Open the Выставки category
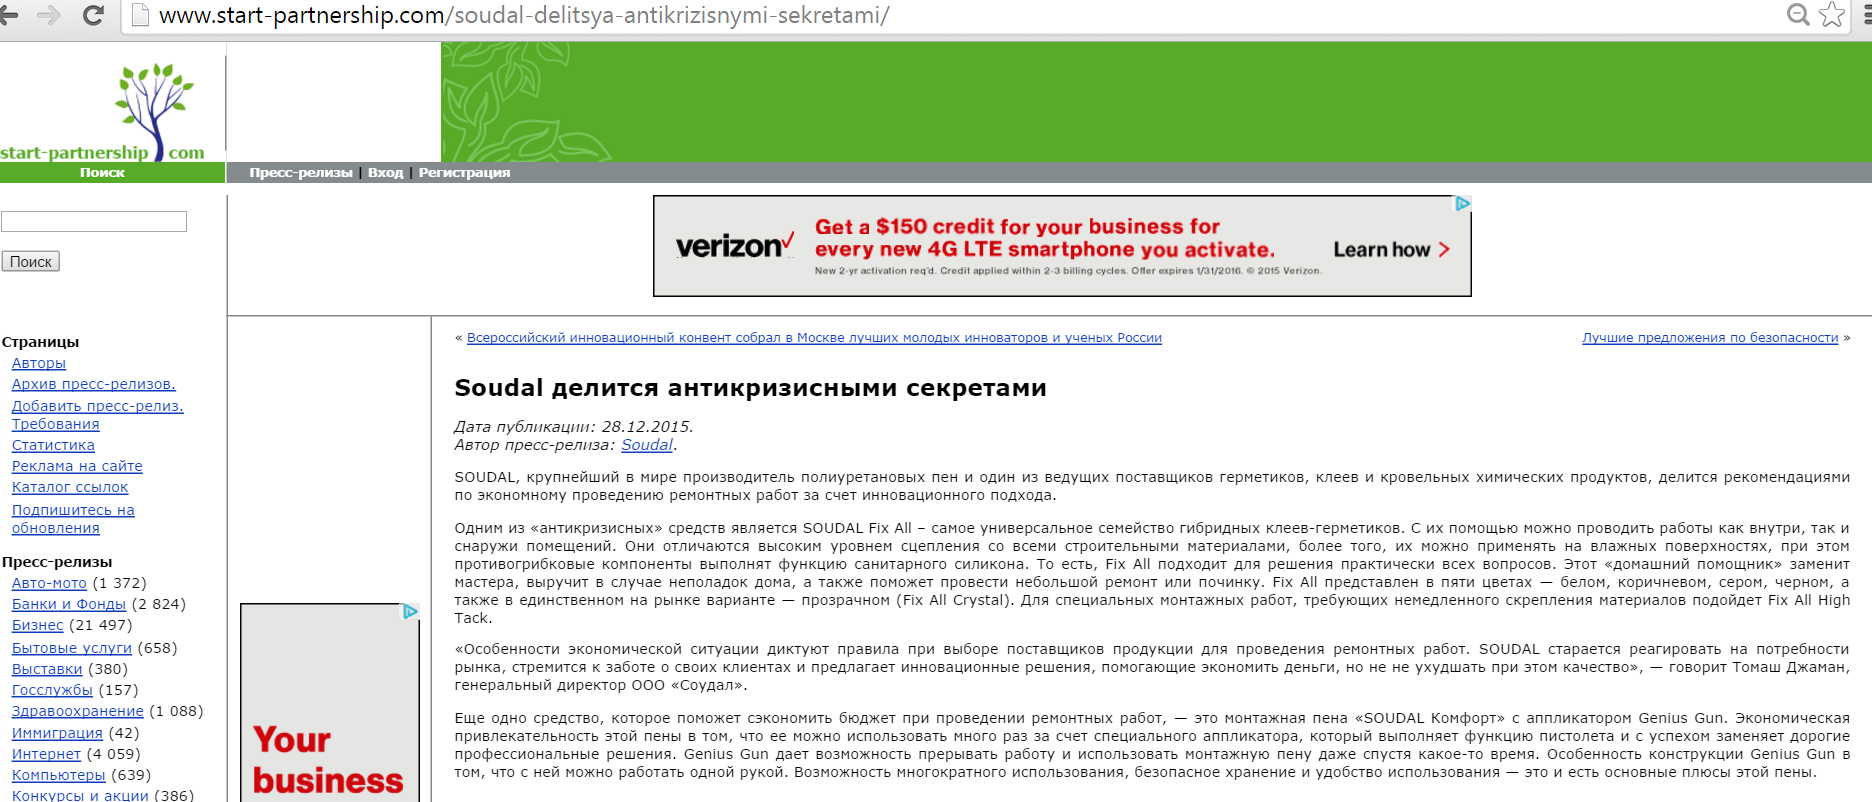Image resolution: width=1872 pixels, height=802 pixels. pos(47,669)
